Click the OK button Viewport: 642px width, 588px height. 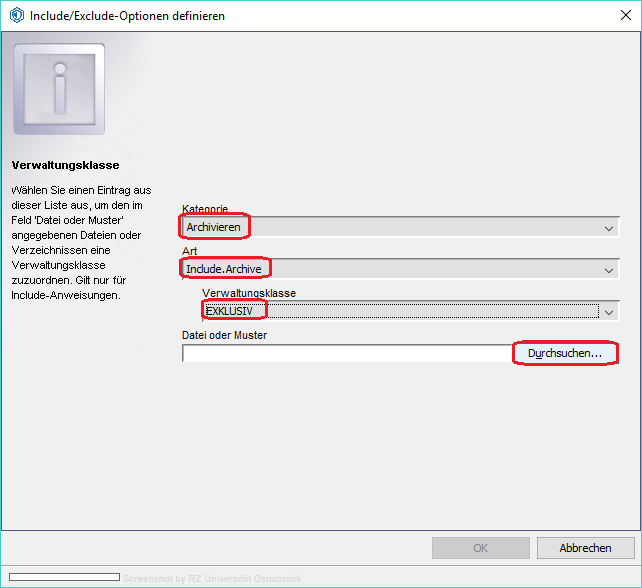[480, 548]
